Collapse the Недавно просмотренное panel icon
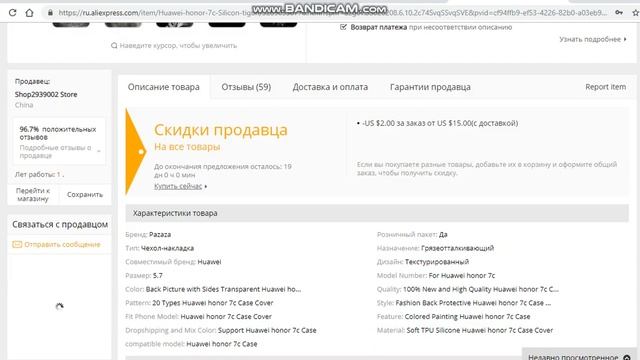Screen dimensions: 640x360 tap(627, 357)
